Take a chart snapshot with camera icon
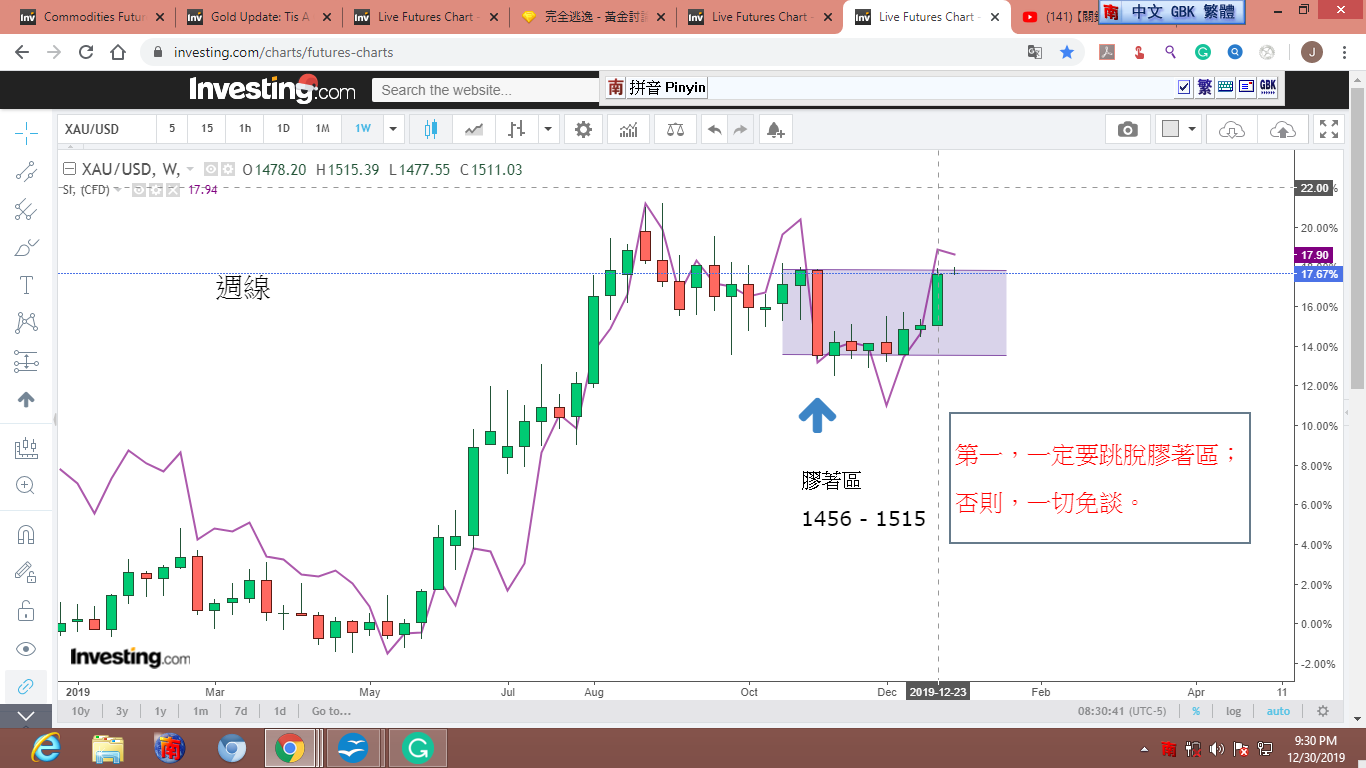Screen dimensions: 1366x768 [x=1128, y=129]
